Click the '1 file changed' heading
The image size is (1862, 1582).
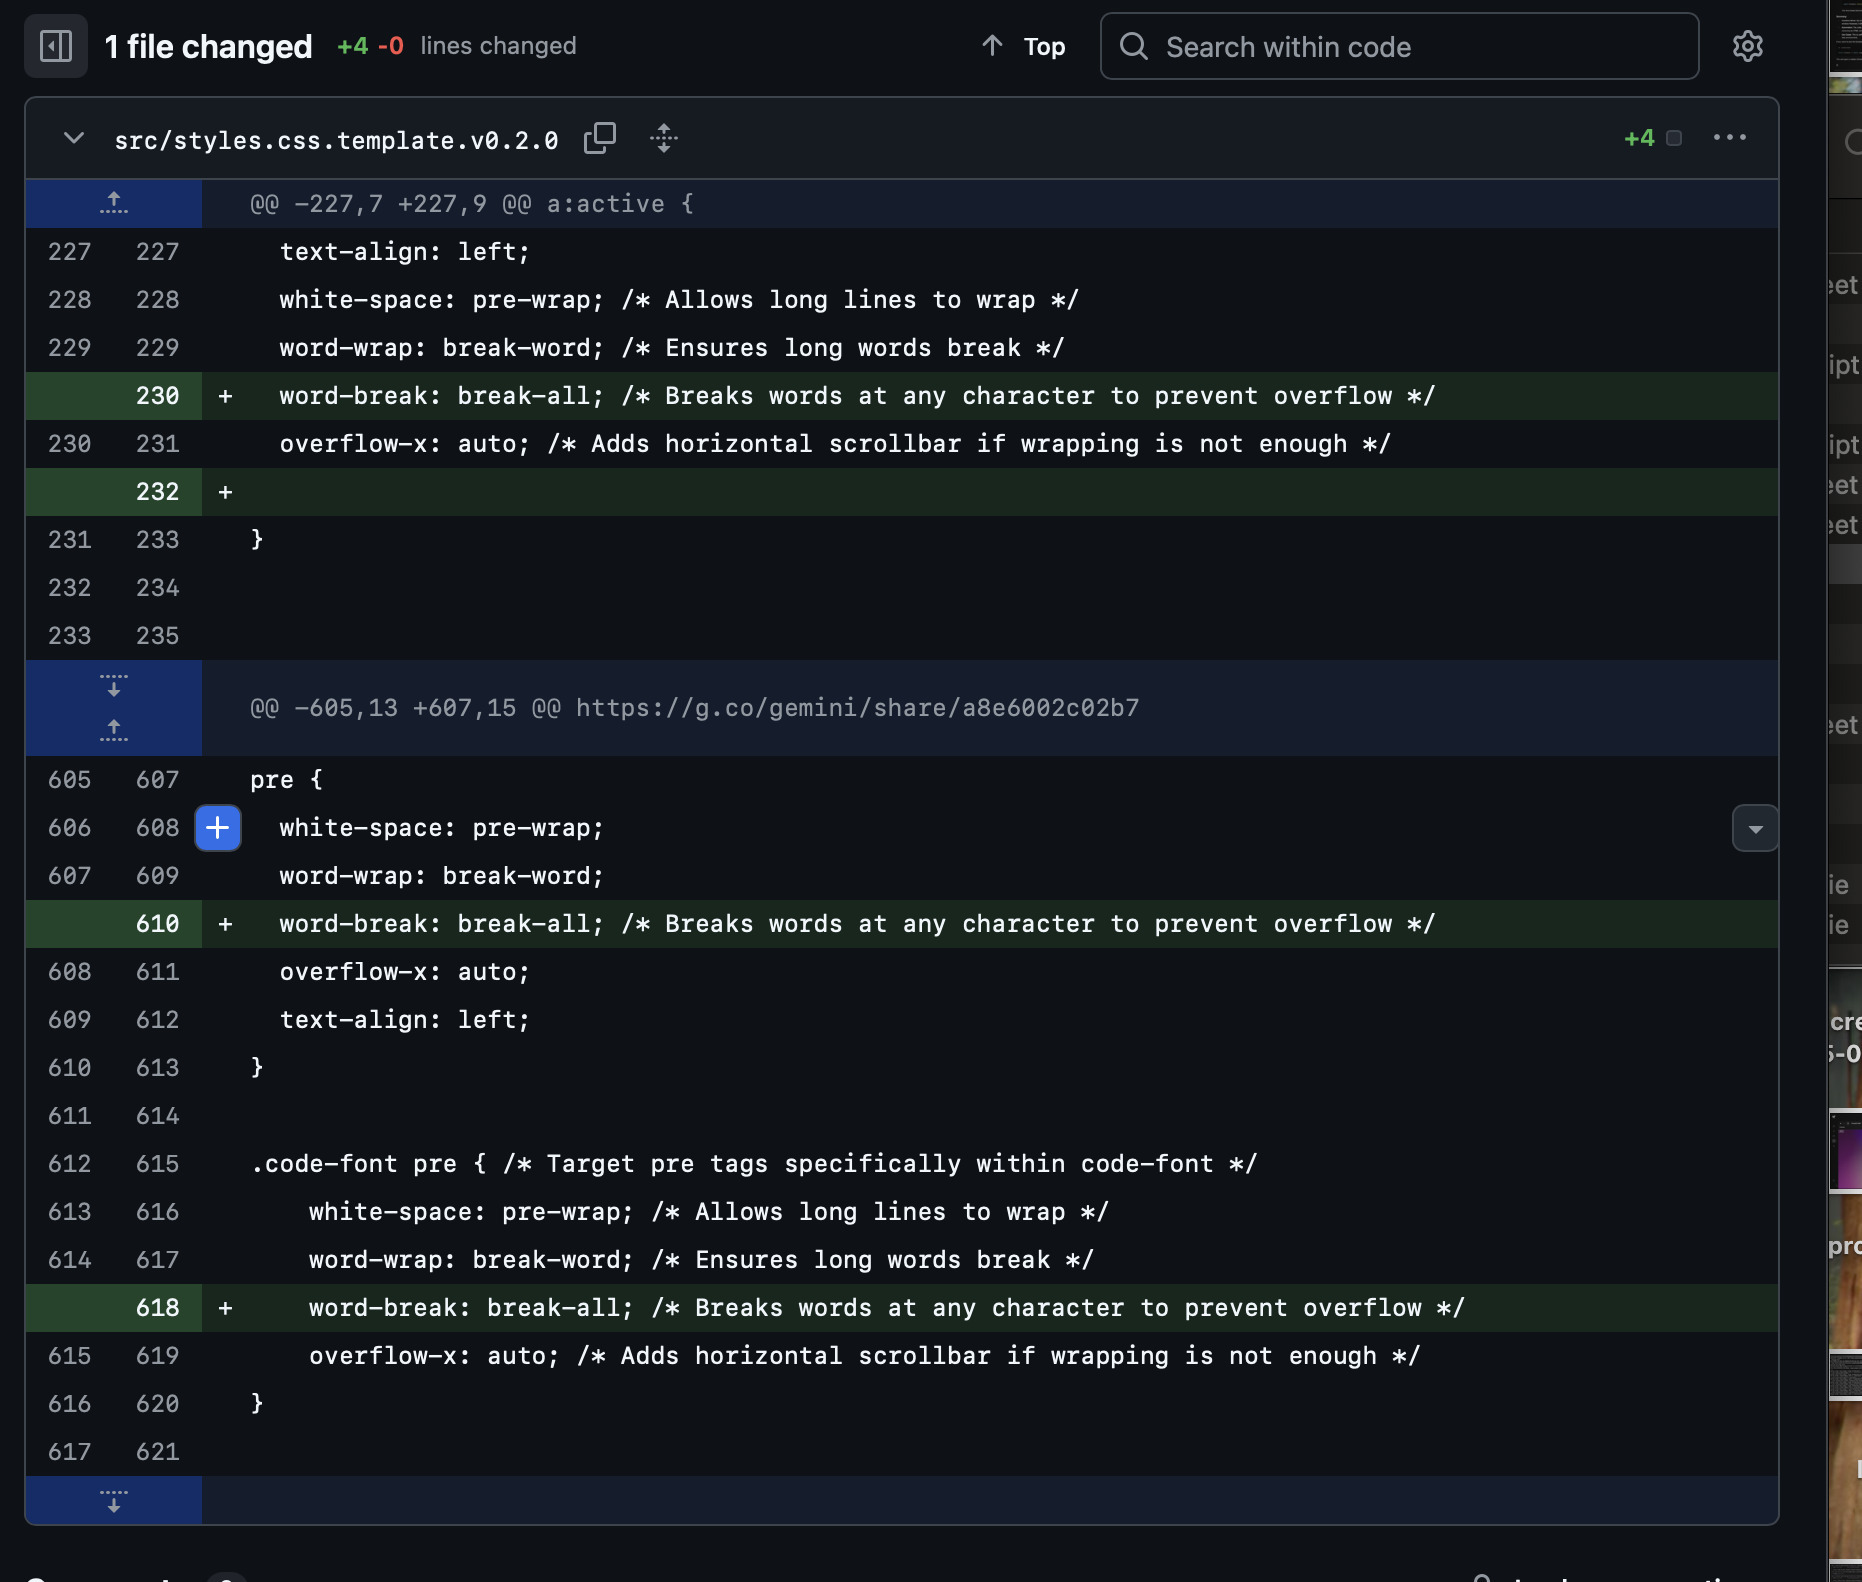(x=208, y=46)
